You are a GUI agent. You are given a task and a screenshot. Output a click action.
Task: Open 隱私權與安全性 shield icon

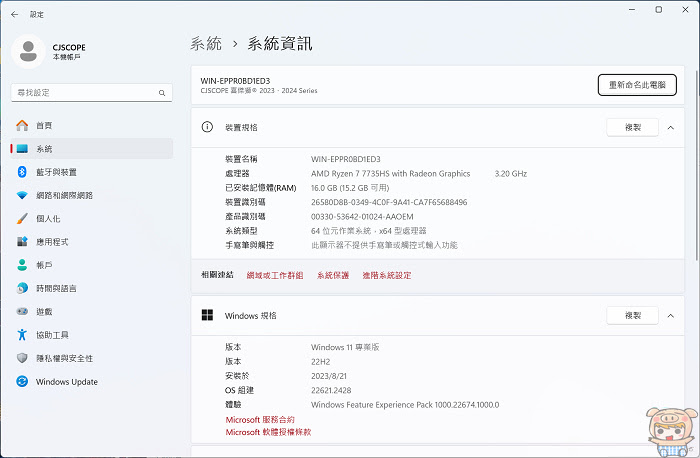pos(22,358)
